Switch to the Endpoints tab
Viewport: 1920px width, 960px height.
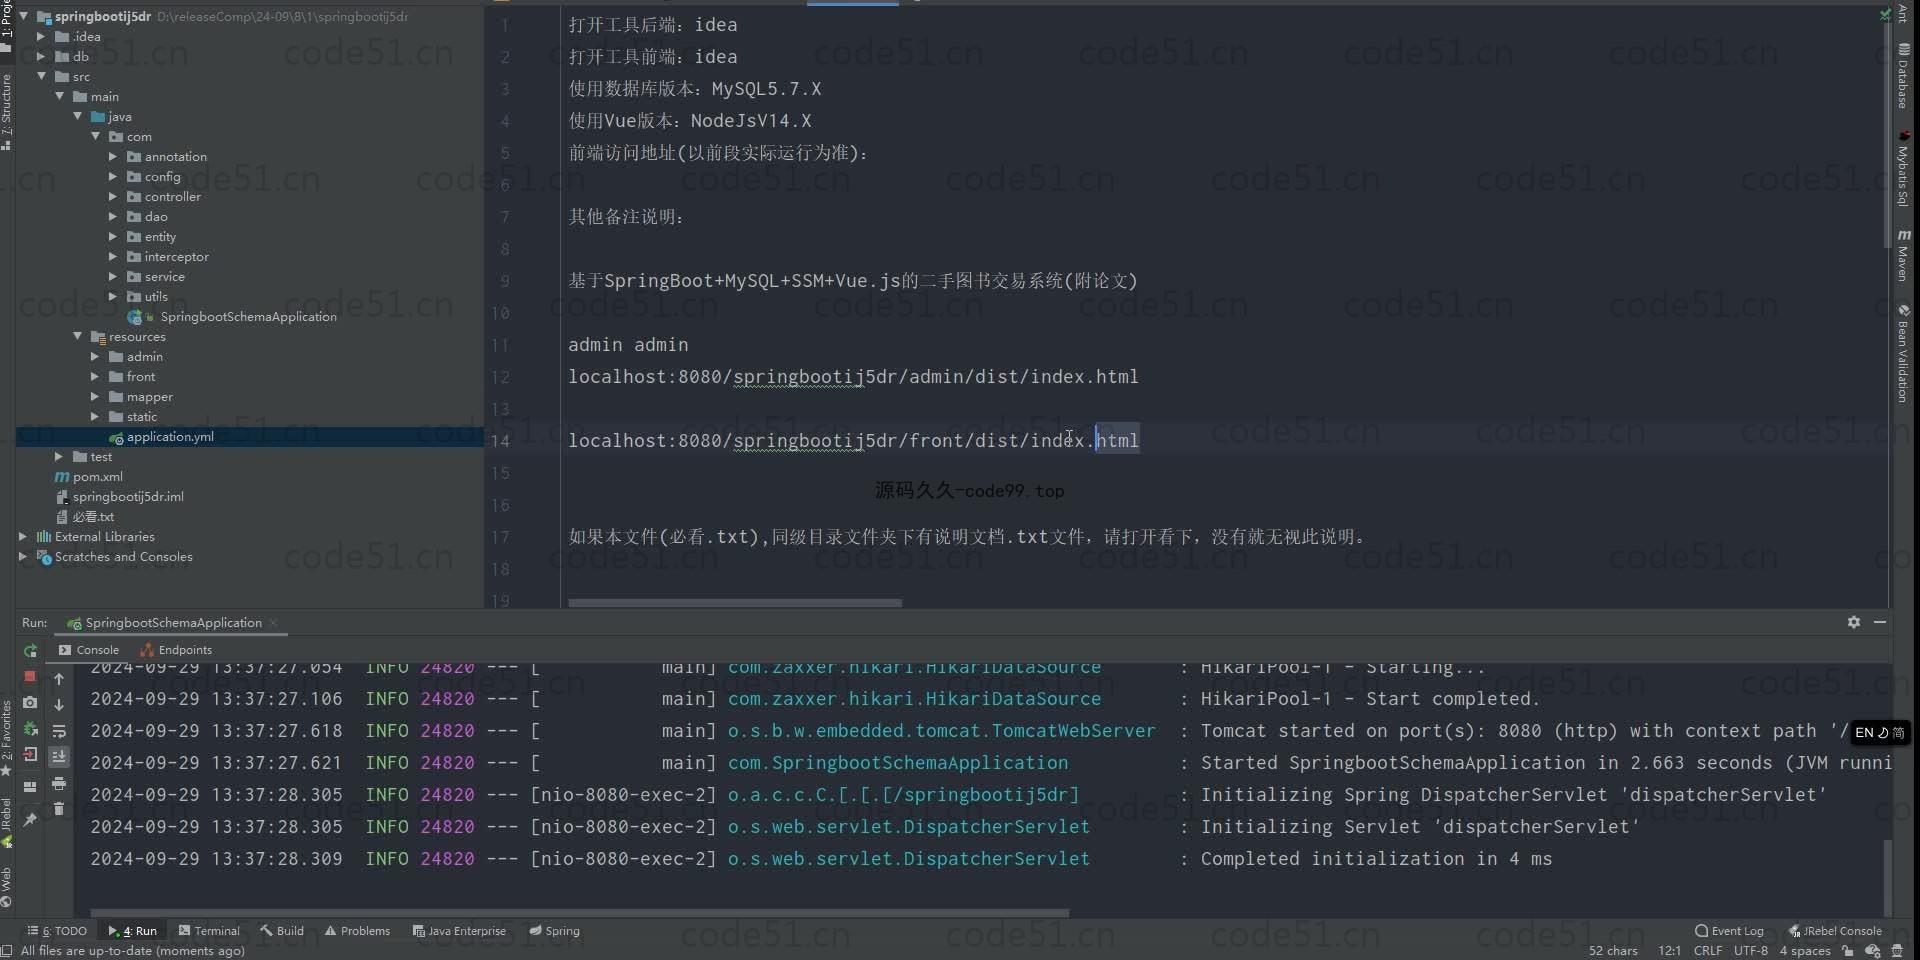pyautogui.click(x=176, y=650)
